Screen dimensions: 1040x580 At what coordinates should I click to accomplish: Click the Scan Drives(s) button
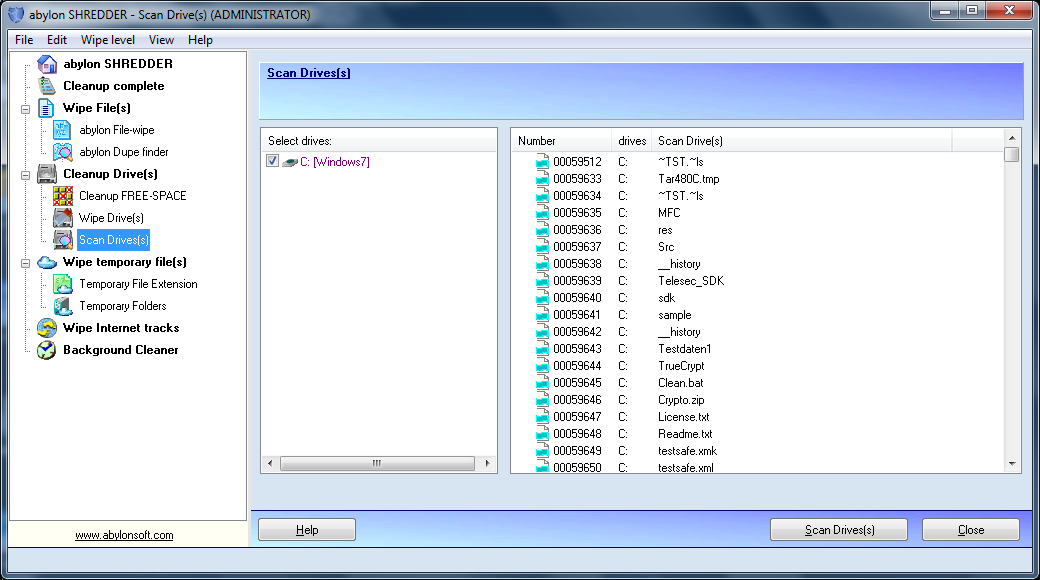tap(839, 530)
